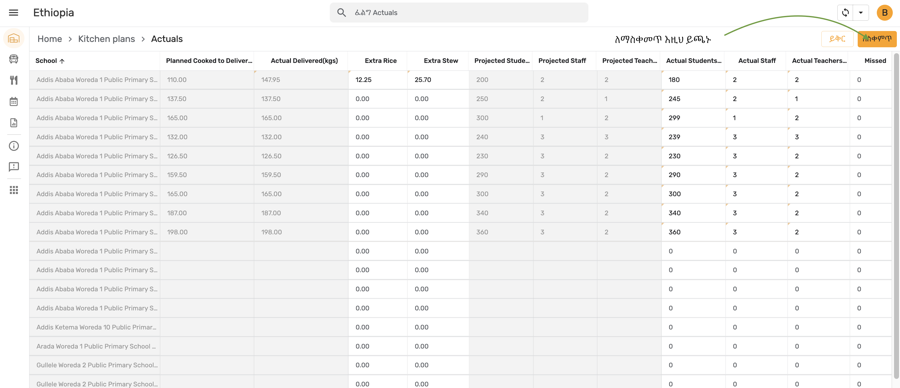Click the outlined Amharic cancel button
Screen dimensions: 900x388
837,39
